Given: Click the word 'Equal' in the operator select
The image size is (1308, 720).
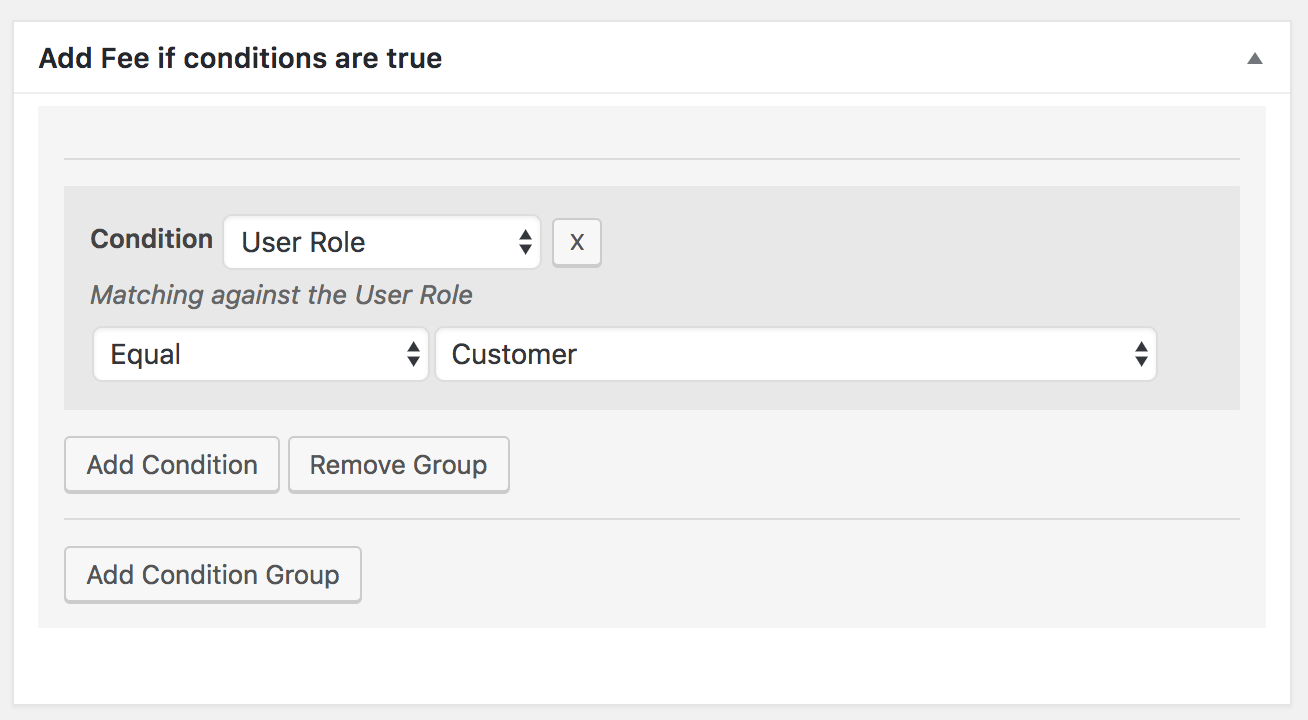Looking at the screenshot, I should 146,354.
